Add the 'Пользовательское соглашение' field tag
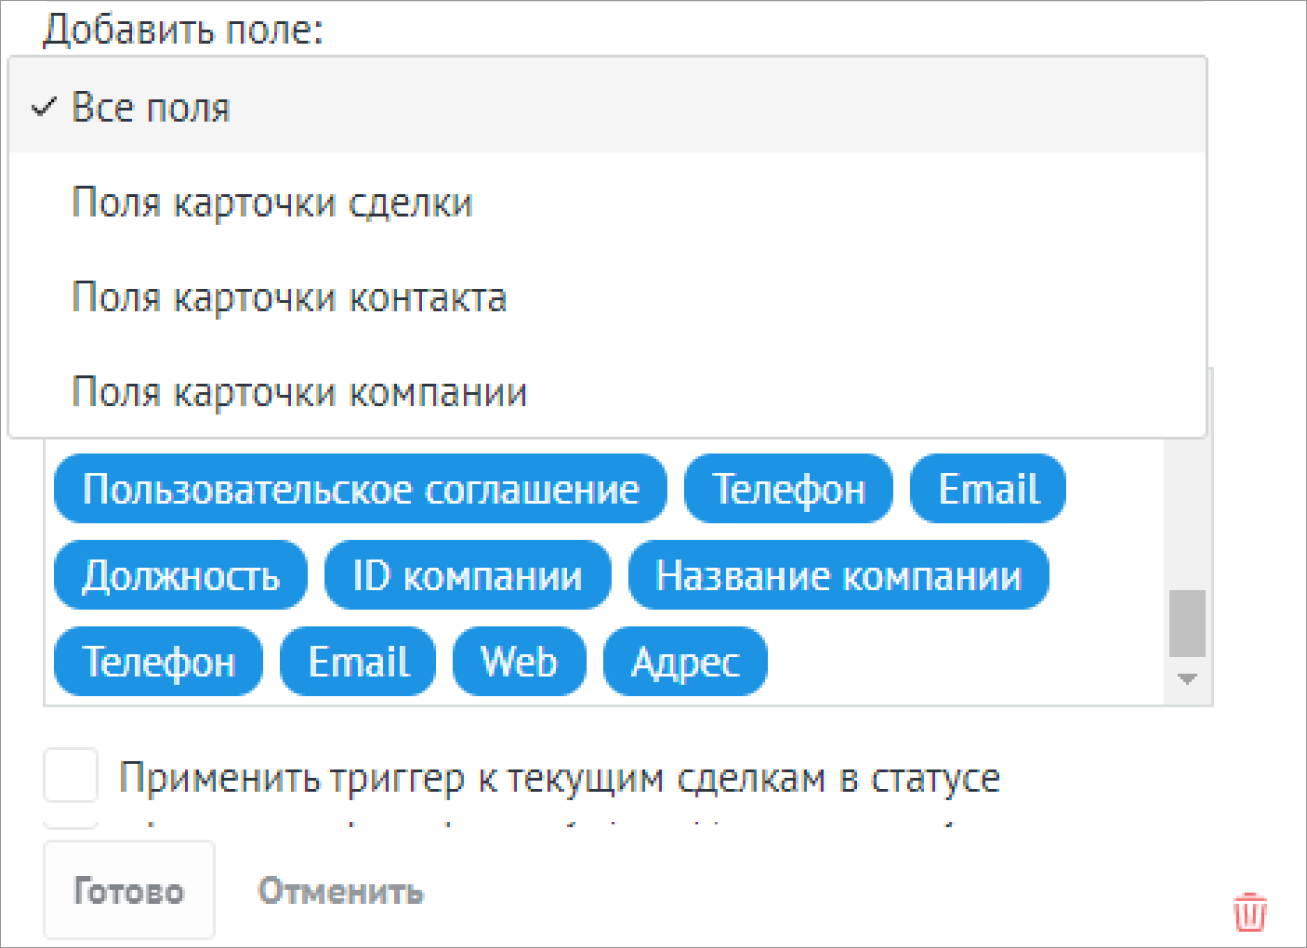Image resolution: width=1307 pixels, height=948 pixels. coord(360,489)
